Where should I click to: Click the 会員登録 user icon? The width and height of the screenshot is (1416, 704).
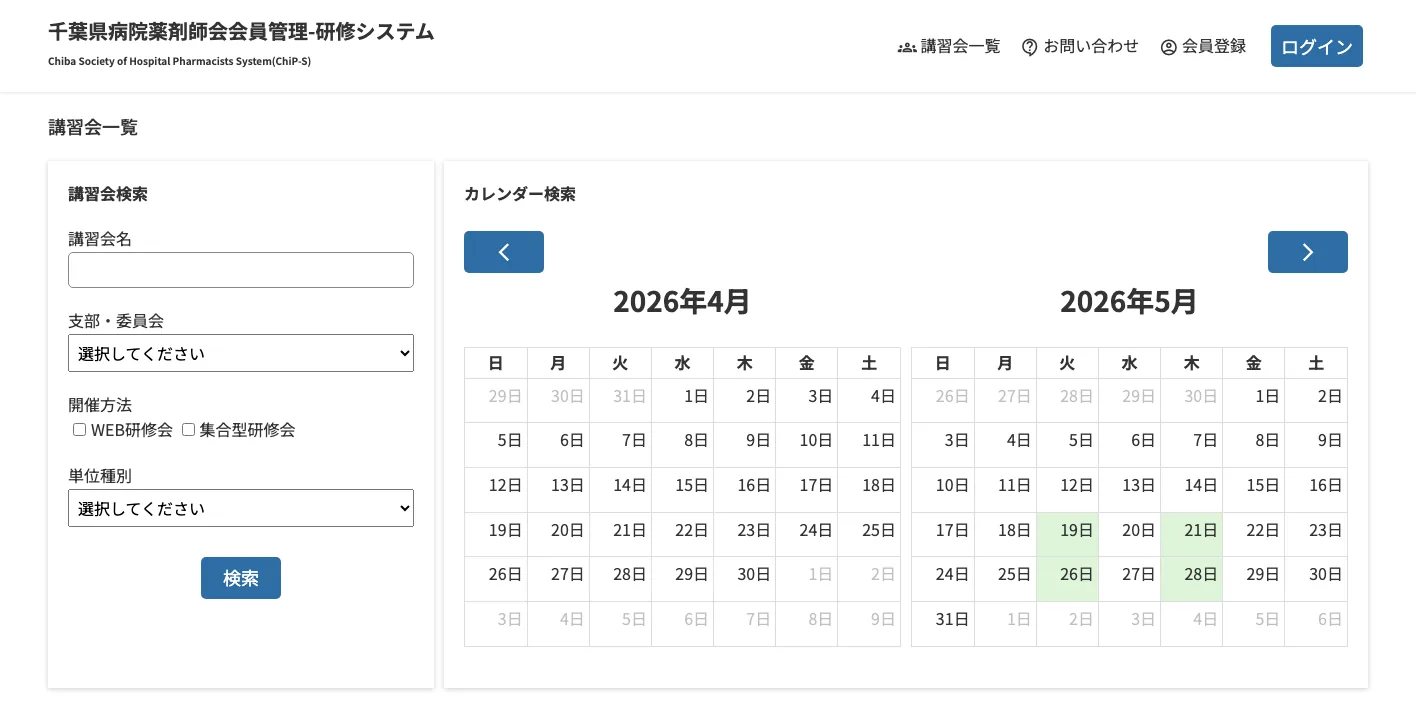1169,47
